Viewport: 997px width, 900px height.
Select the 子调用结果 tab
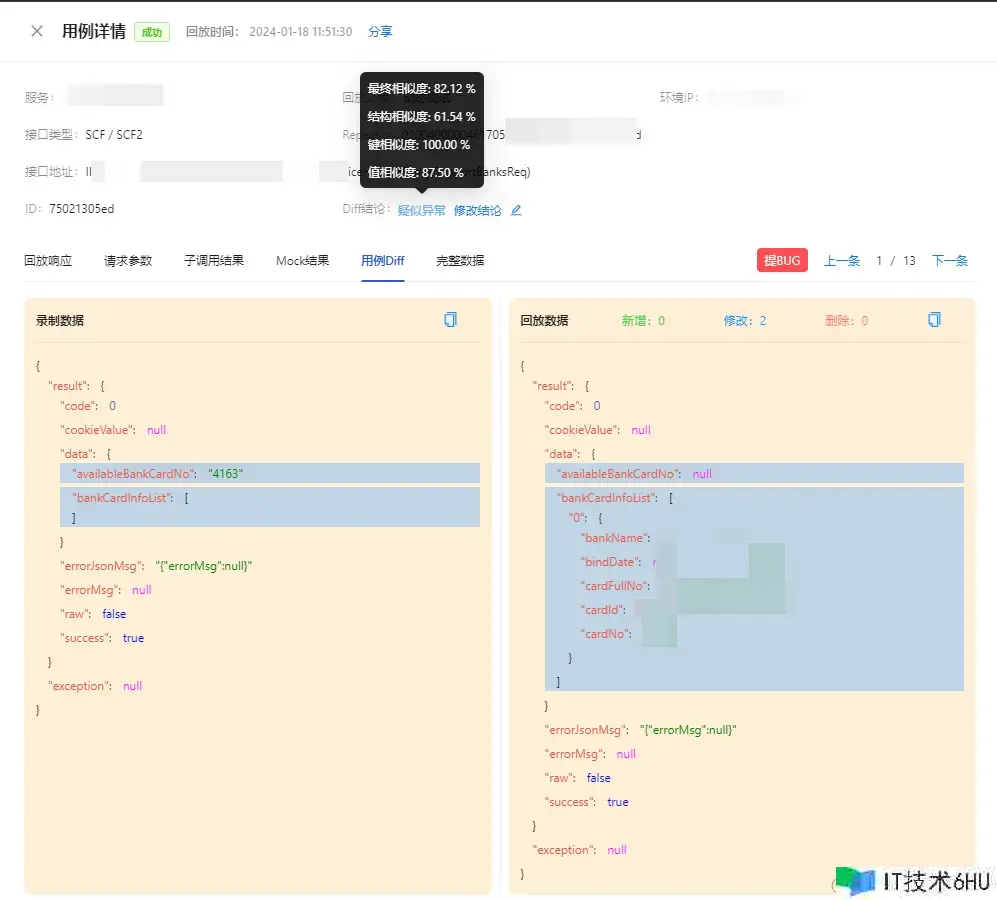pyautogui.click(x=214, y=261)
